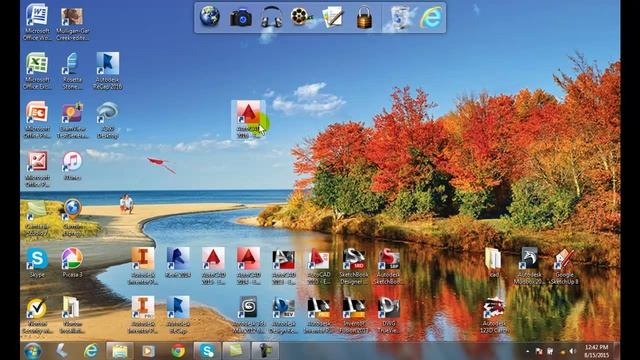Select the Picasa 3 desktop shortcut

[72, 263]
